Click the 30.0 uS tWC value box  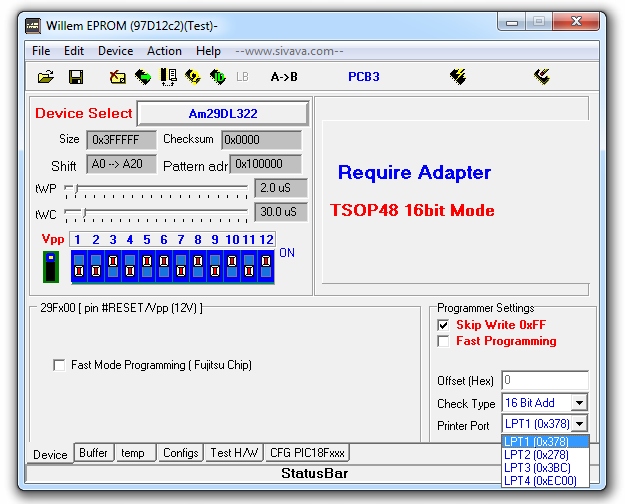281,212
